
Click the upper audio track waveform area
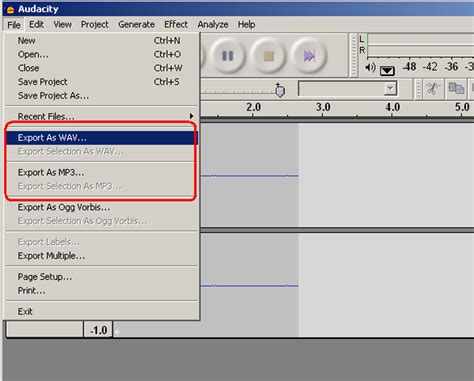point(337,175)
